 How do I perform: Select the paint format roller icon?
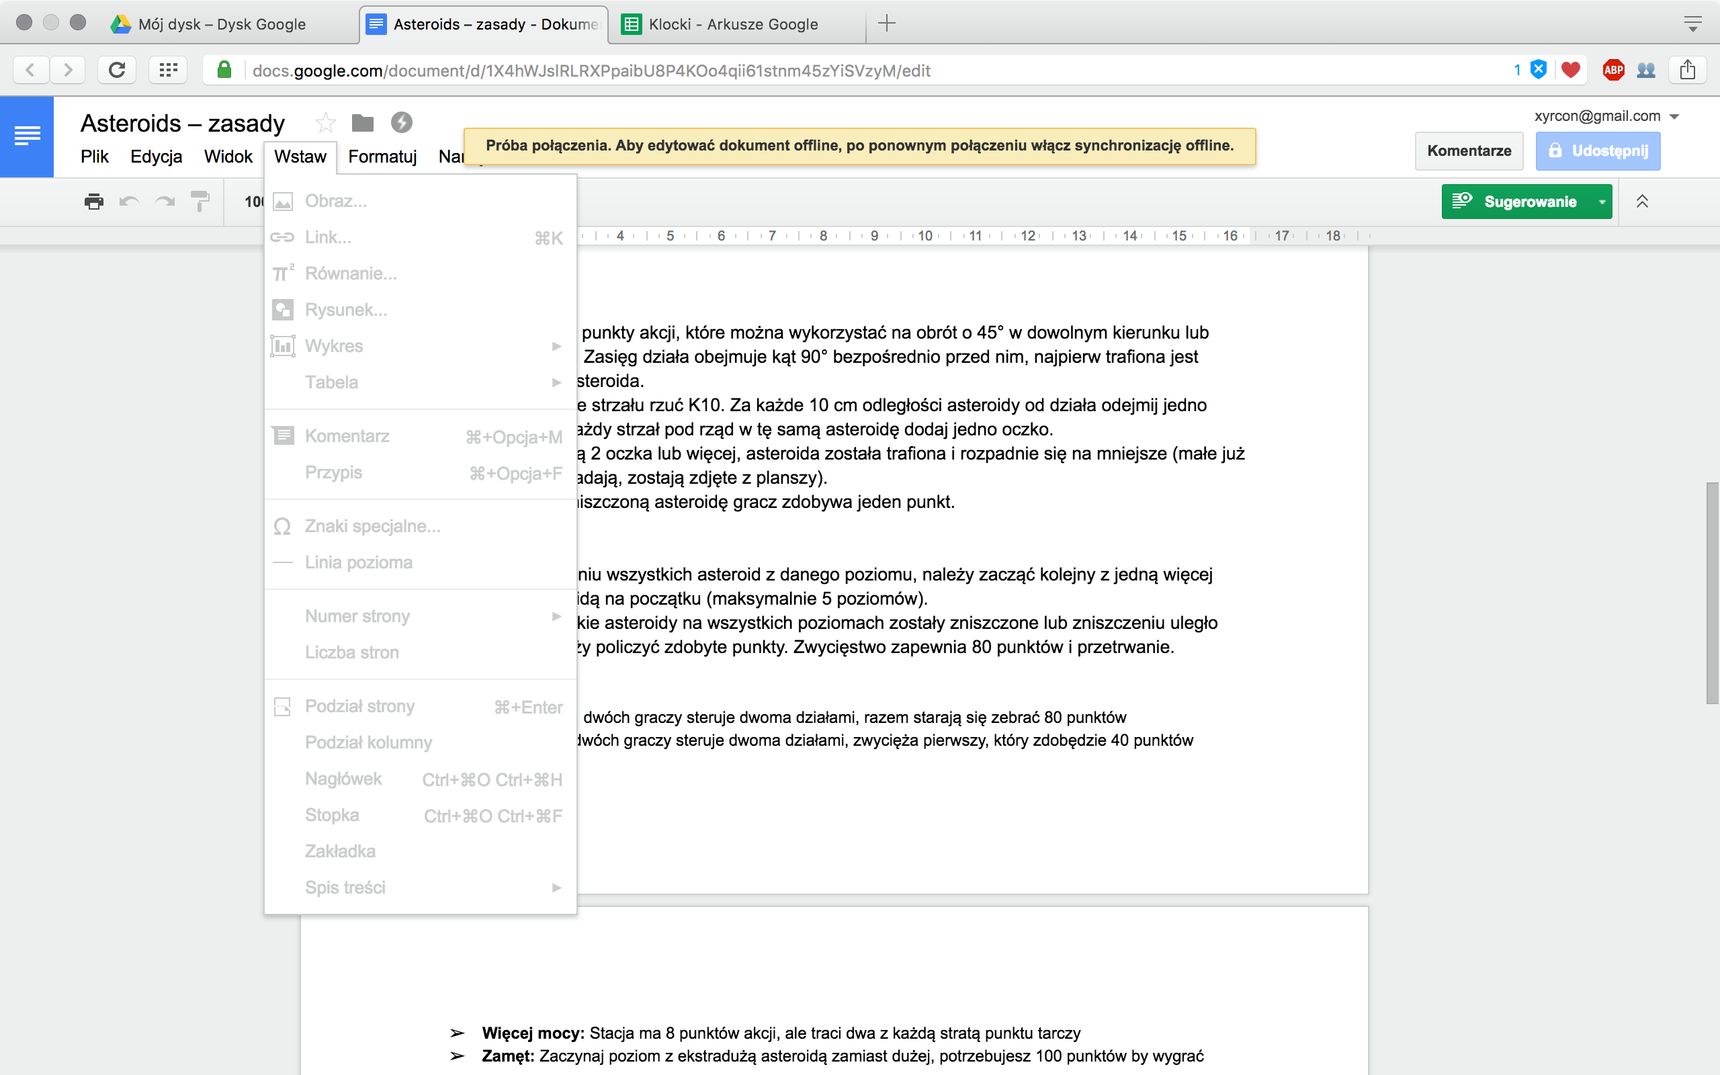200,202
